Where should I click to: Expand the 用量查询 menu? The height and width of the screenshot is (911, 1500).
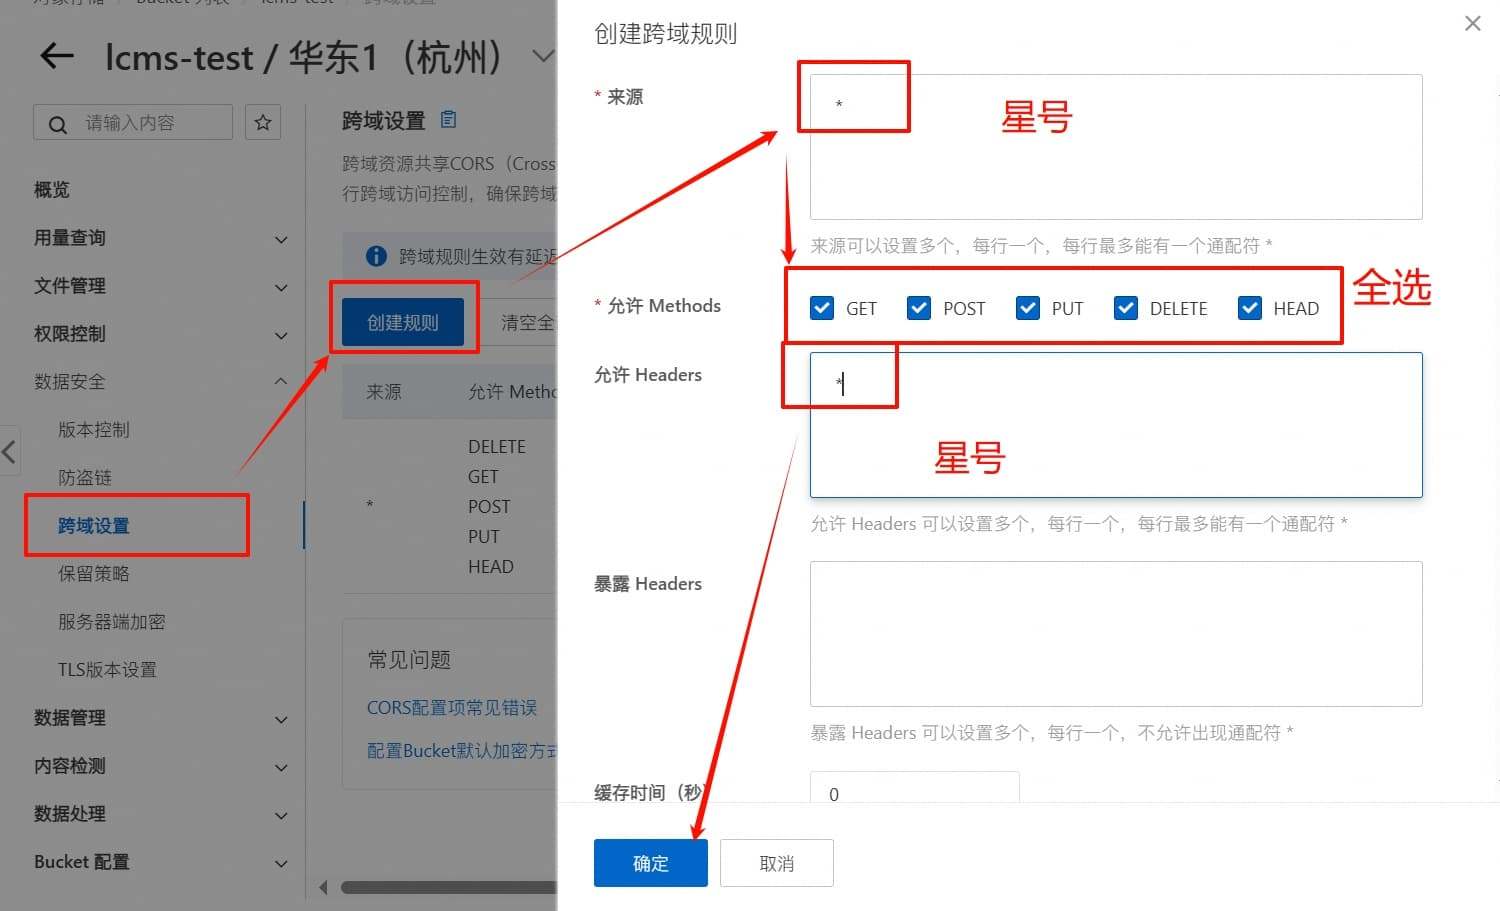coord(281,239)
